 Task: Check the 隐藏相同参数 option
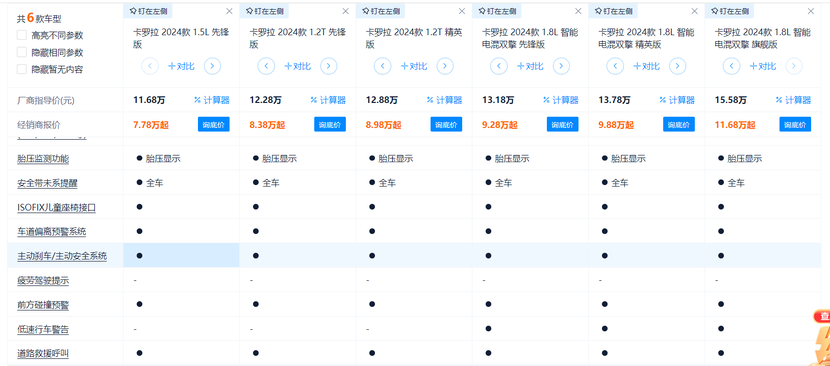coord(22,52)
